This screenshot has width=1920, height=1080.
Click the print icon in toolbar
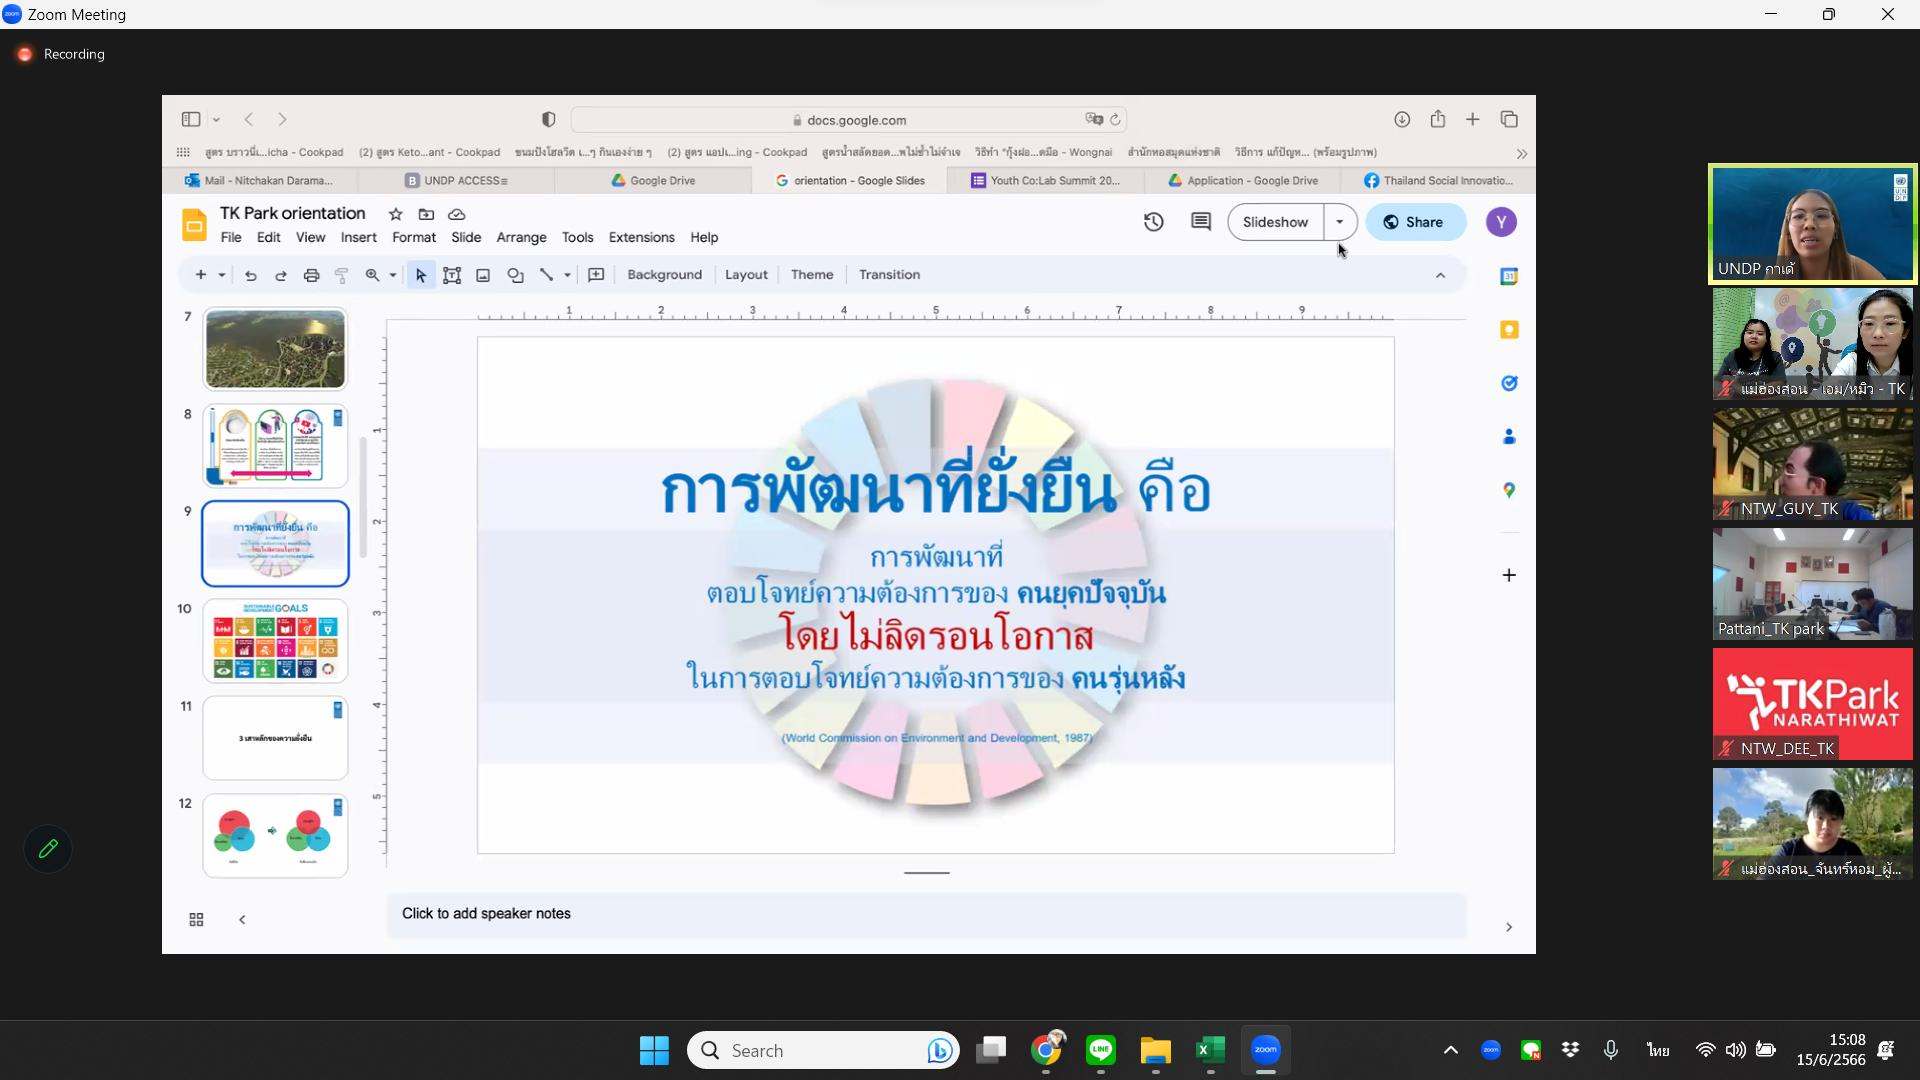pos(311,275)
